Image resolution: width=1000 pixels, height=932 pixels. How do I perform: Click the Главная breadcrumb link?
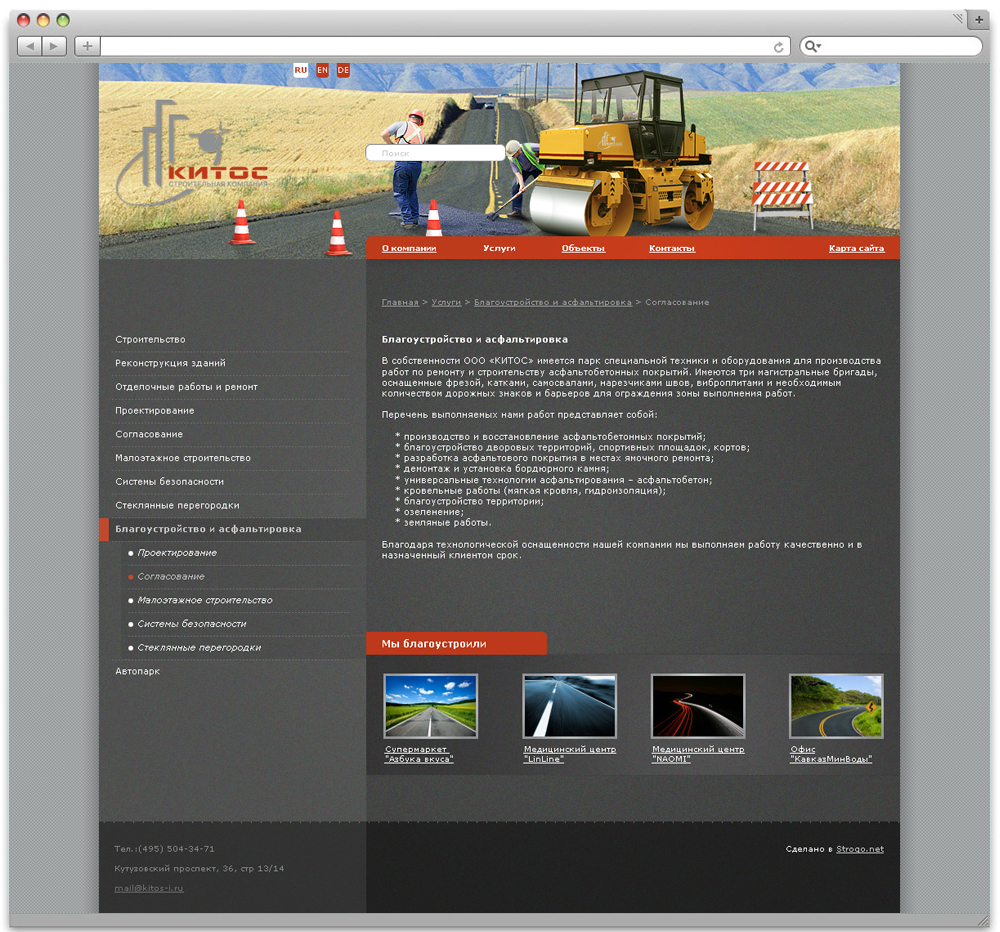point(400,302)
